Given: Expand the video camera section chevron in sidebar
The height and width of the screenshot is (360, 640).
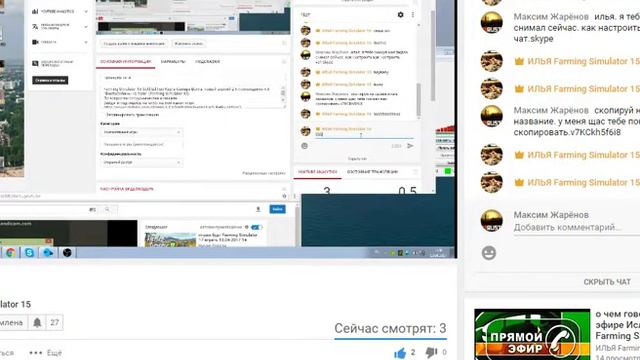Looking at the screenshot, I should click(x=86, y=42).
